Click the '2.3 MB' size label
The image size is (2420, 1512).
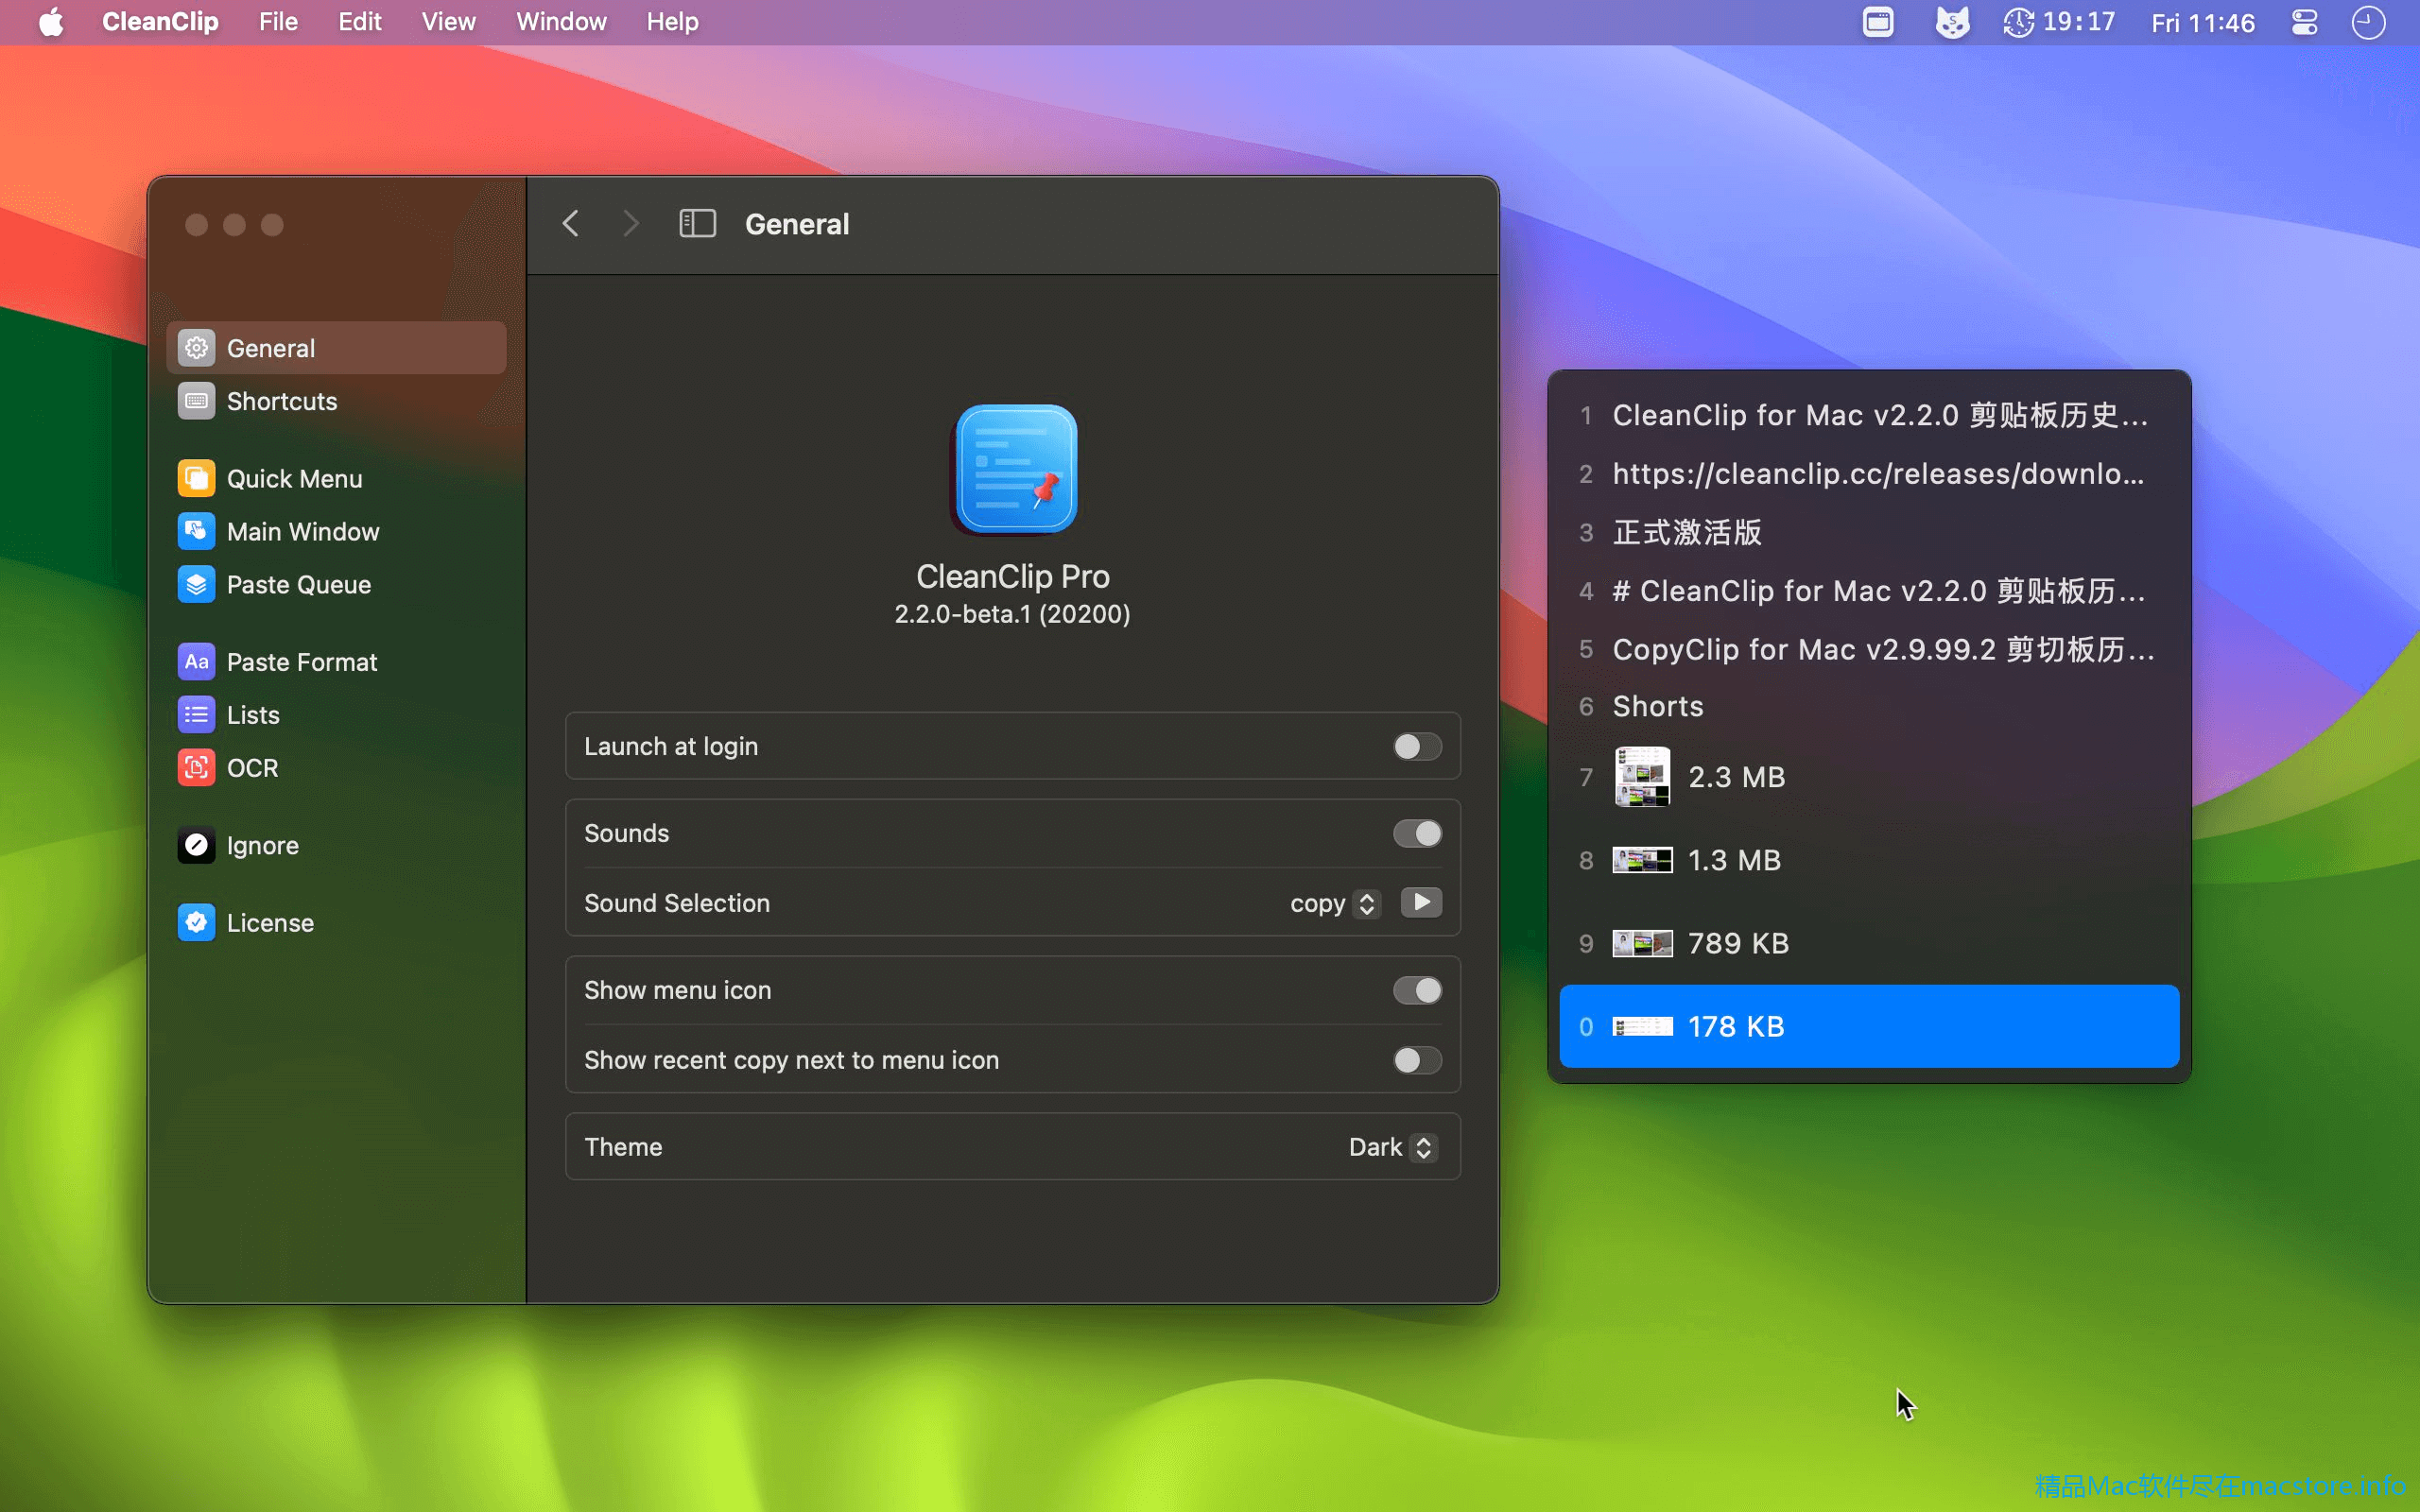pyautogui.click(x=1736, y=776)
